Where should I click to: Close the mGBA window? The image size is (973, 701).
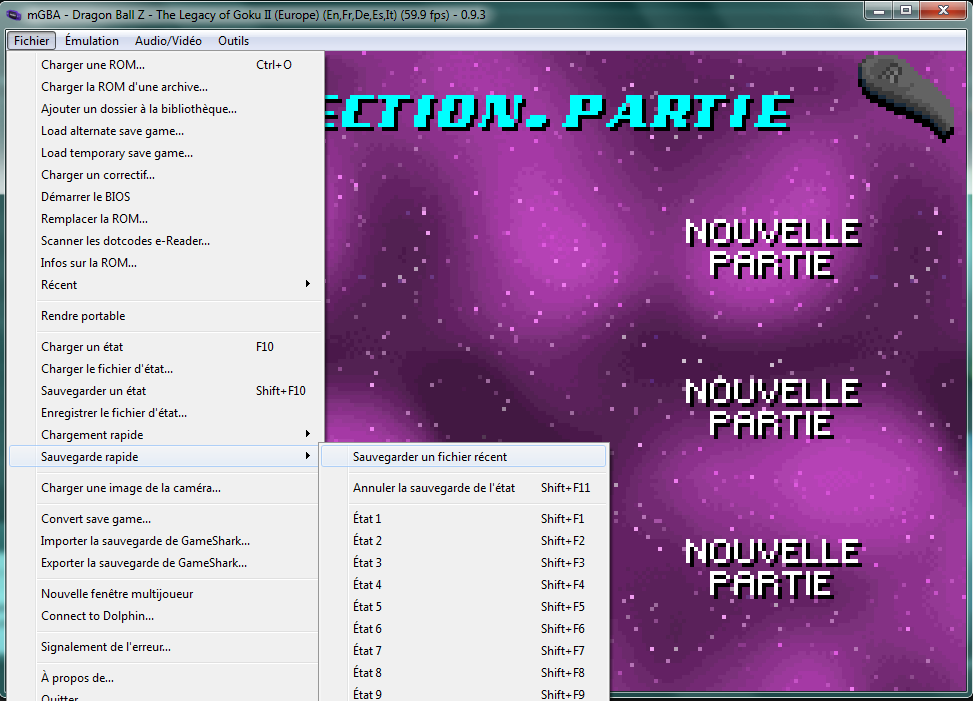(943, 11)
